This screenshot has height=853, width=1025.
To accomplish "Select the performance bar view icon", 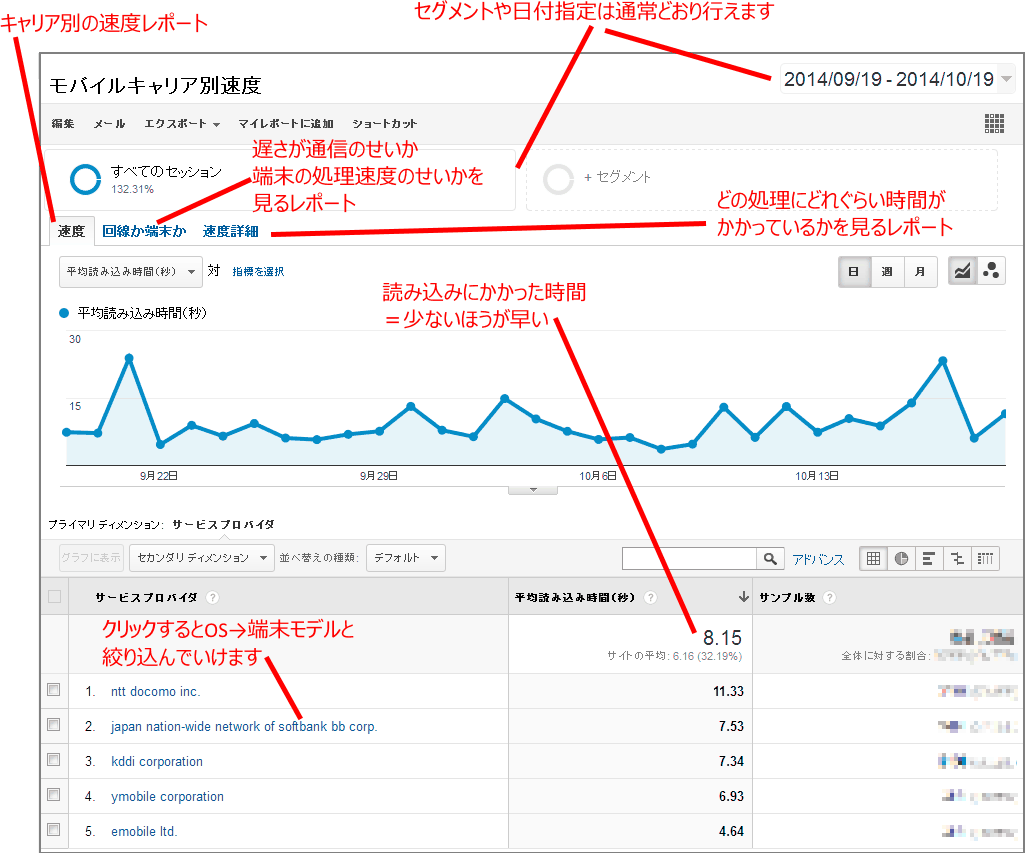I will click(x=929, y=559).
